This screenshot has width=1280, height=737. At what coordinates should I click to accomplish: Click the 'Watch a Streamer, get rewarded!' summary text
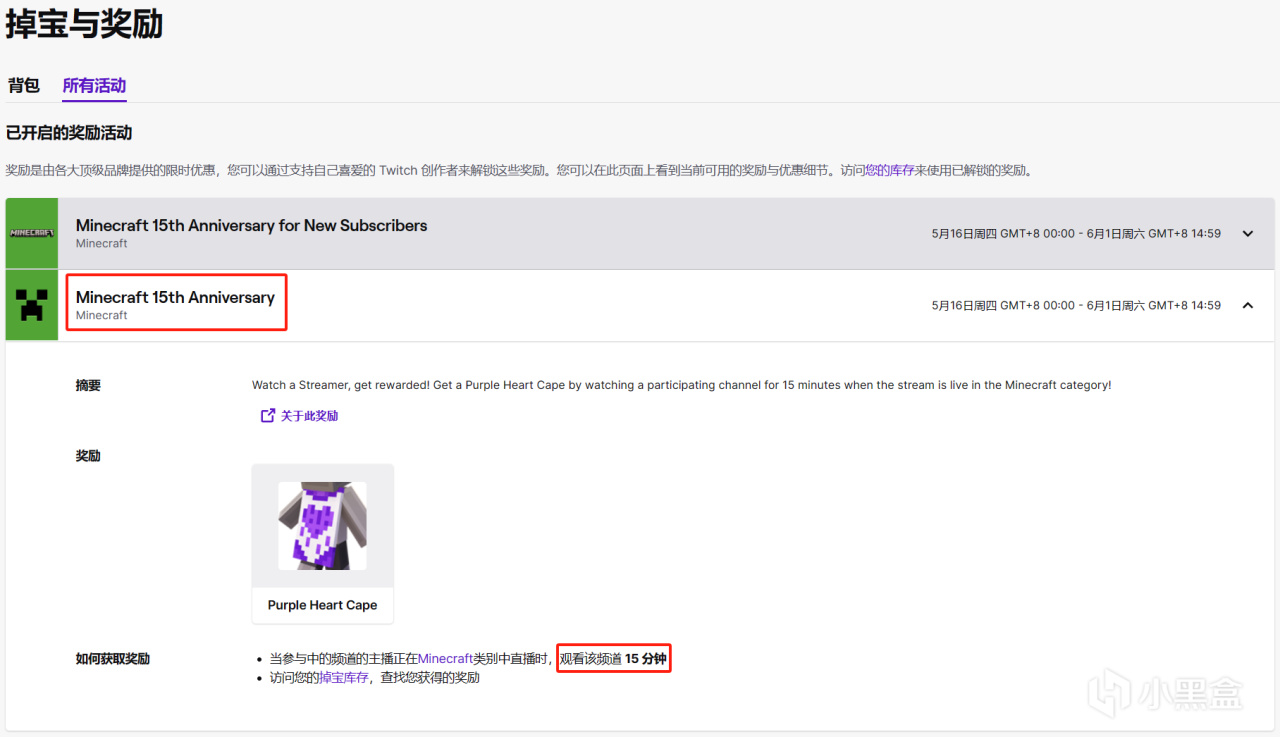(x=681, y=385)
